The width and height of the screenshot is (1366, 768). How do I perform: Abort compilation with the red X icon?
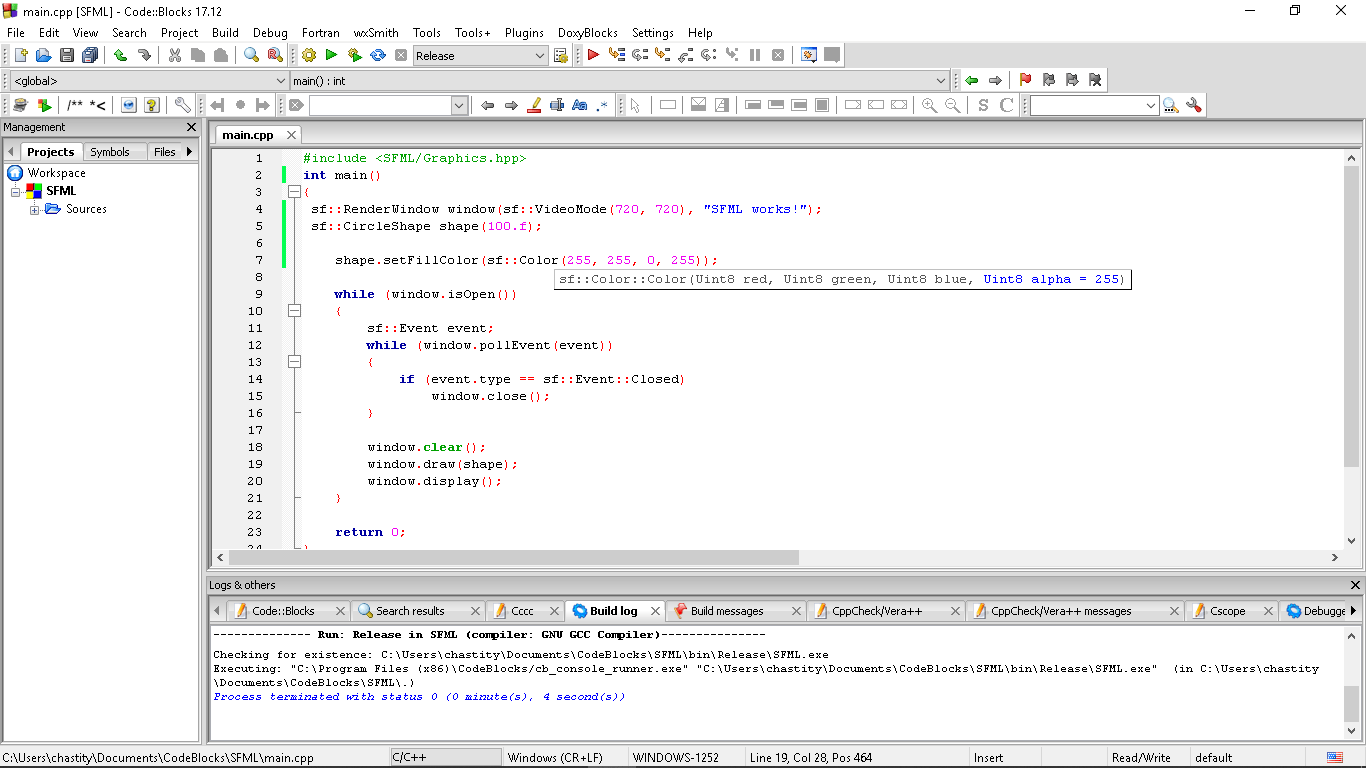[400, 55]
